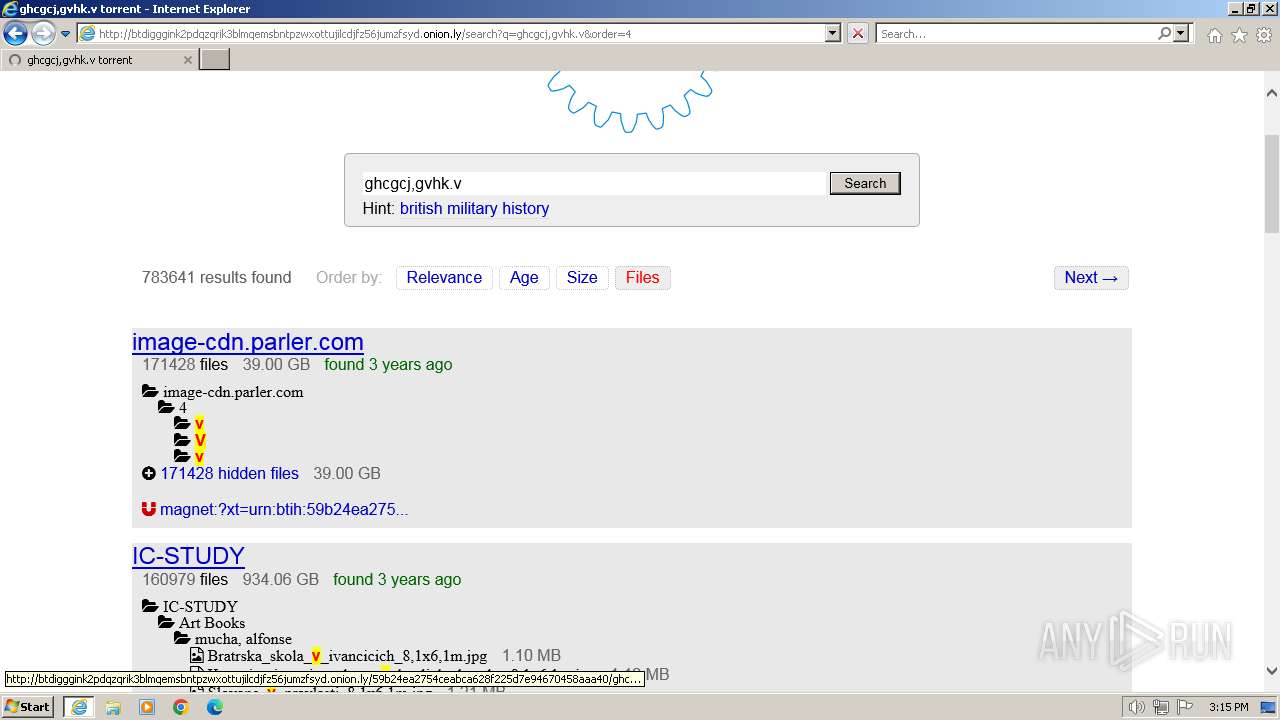
Task: Open the search provider dropdown arrow
Action: pyautogui.click(x=1181, y=33)
